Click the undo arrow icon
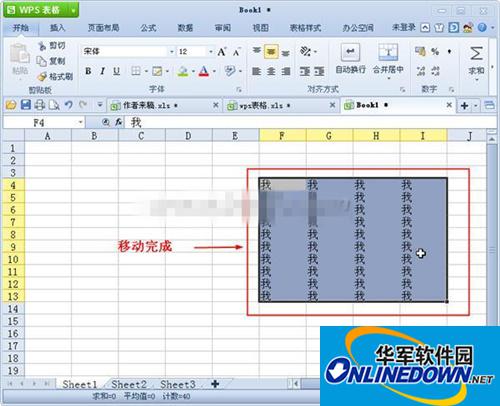The image size is (500, 406). point(69,105)
